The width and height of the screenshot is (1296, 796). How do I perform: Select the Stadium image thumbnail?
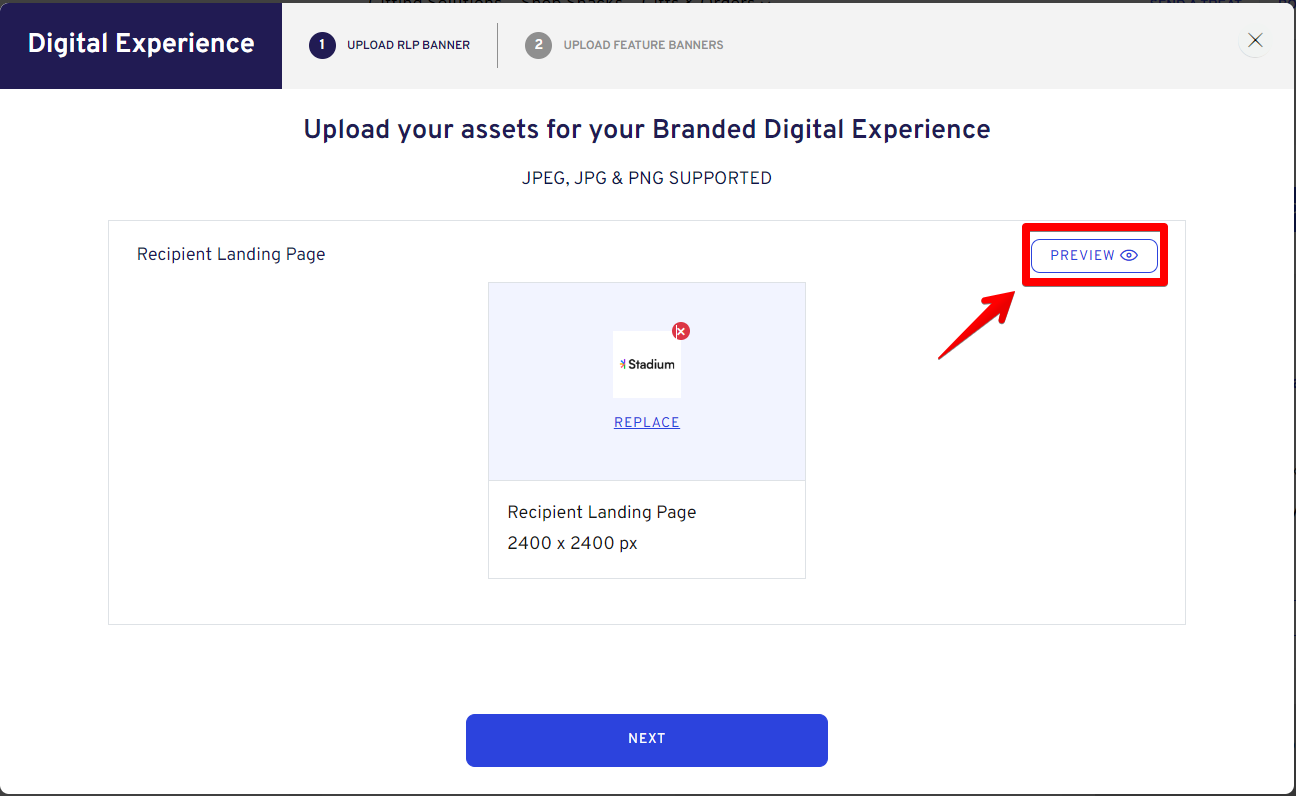(647, 365)
